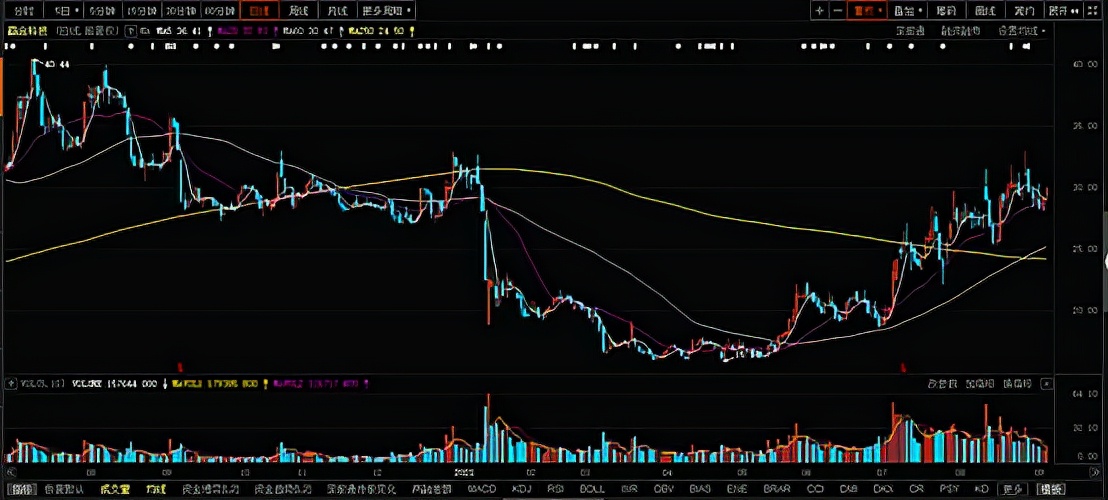Zoom in the chart with plus icon
1108x500 pixels.
[x=820, y=11]
